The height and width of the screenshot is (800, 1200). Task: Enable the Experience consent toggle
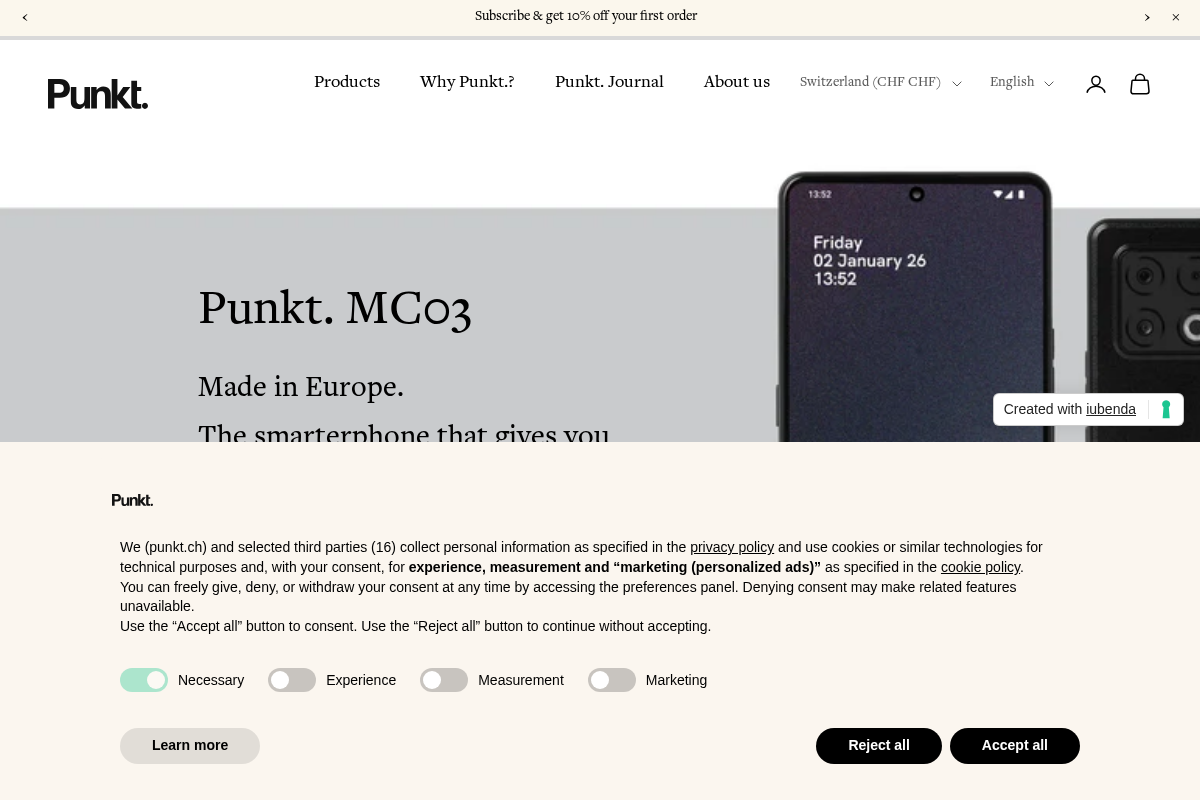coord(291,680)
